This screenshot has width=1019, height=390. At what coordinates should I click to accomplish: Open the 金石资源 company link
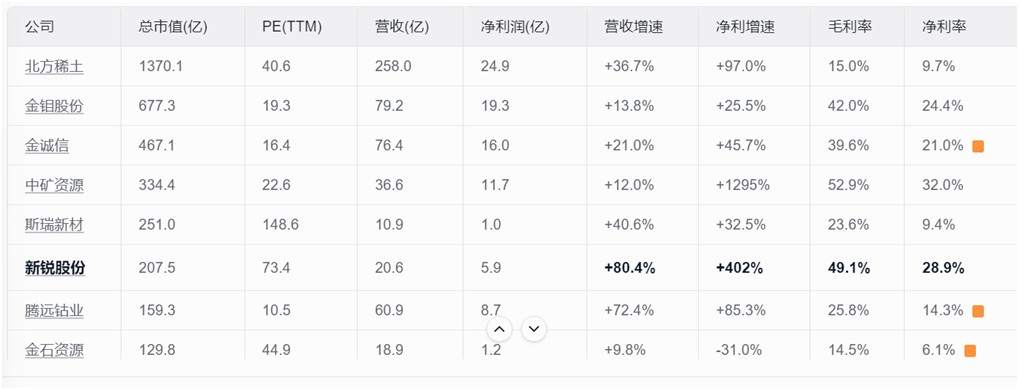point(55,350)
